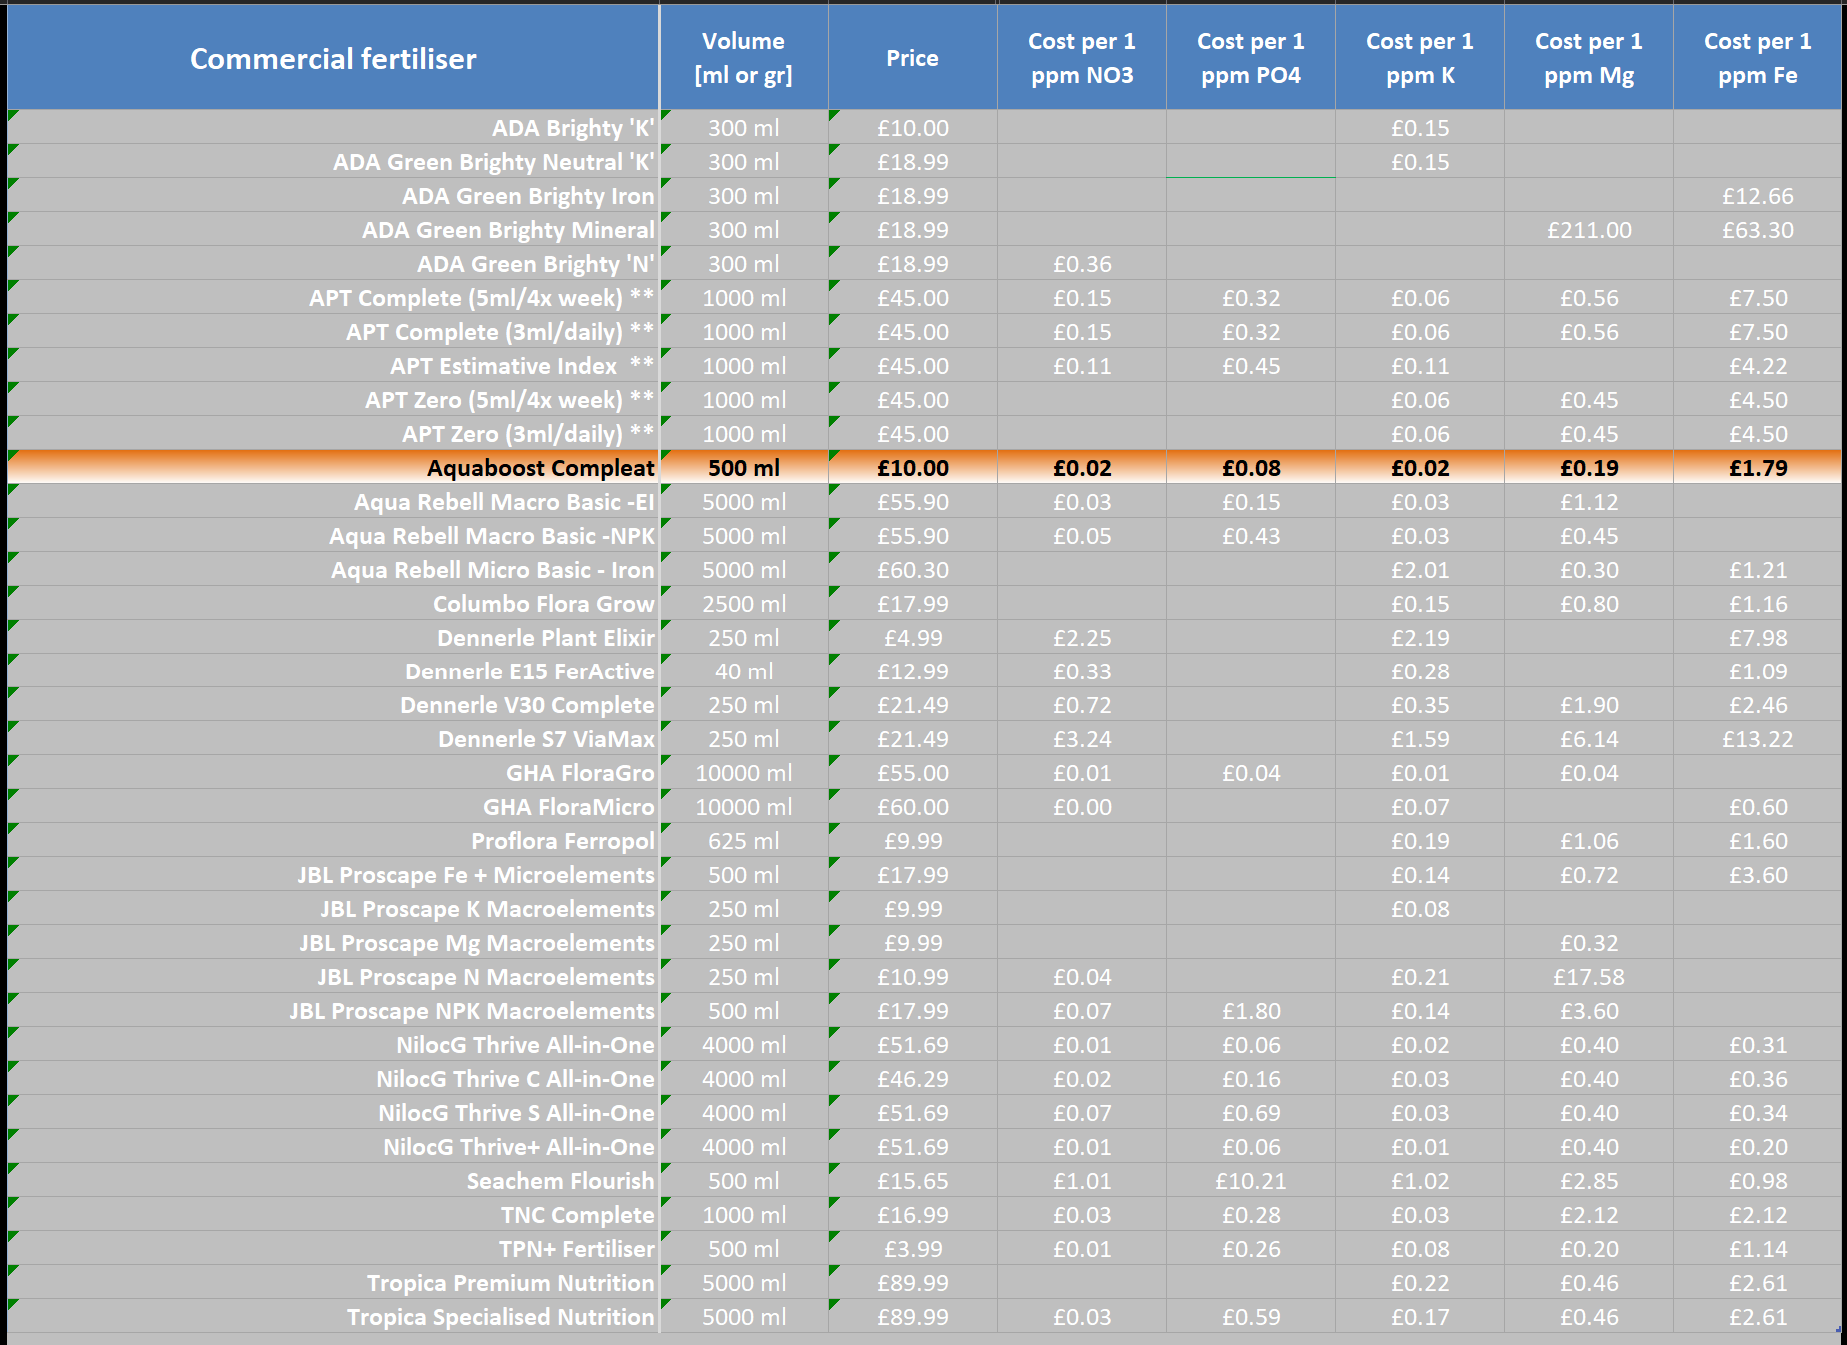Select the NilocG Thrive+ All-in-One name cell
This screenshot has height=1345, width=1847.
[x=333, y=1147]
